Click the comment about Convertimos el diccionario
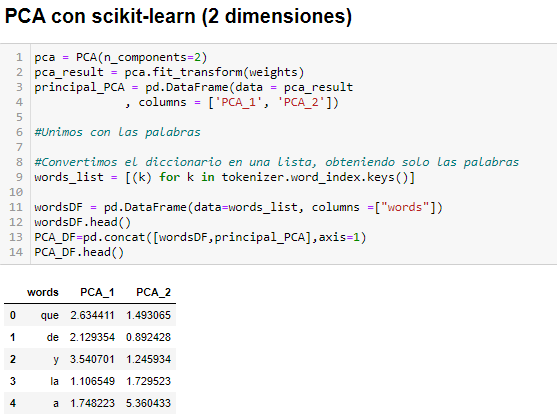 pyautogui.click(x=276, y=162)
